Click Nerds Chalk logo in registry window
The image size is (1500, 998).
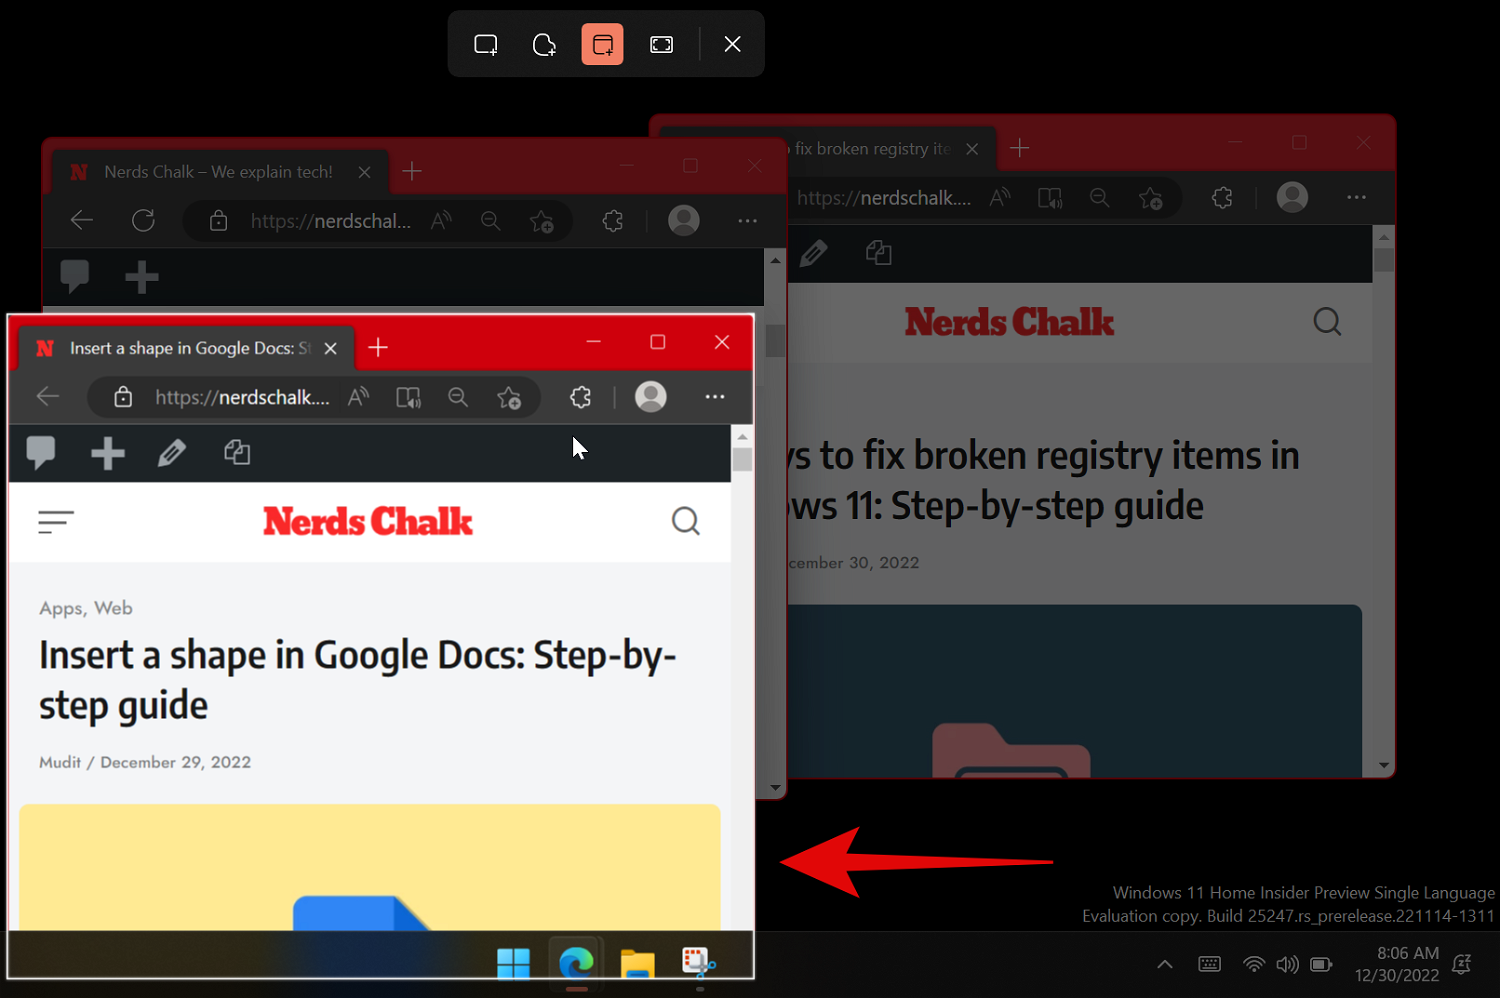point(1009,322)
